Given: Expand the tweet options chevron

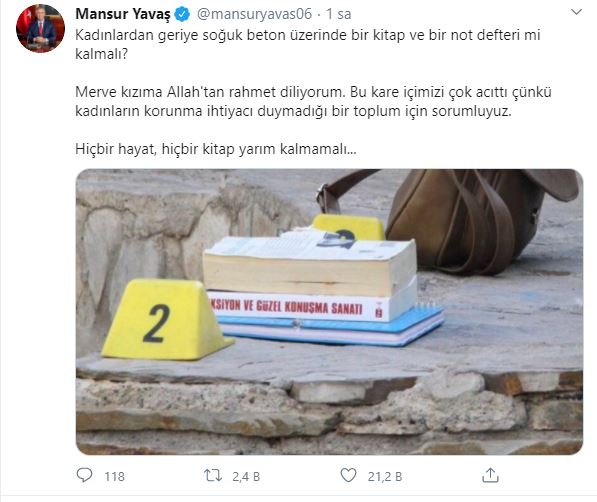Looking at the screenshot, I should (x=576, y=12).
